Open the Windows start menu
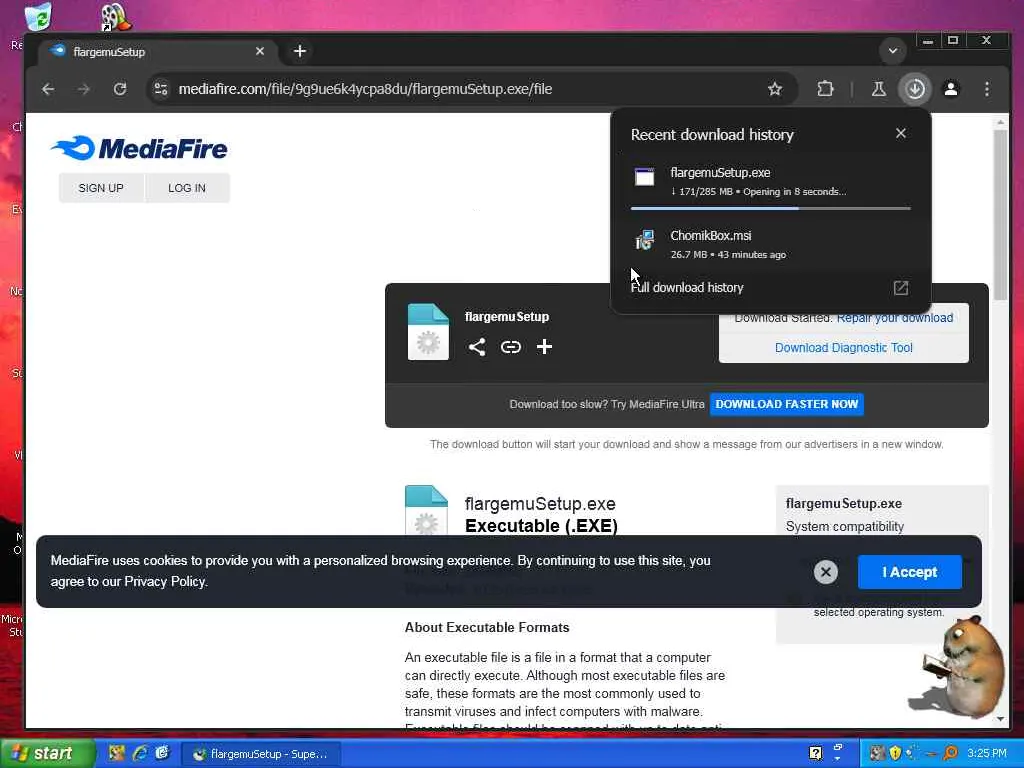The width and height of the screenshot is (1024, 768). pos(46,754)
